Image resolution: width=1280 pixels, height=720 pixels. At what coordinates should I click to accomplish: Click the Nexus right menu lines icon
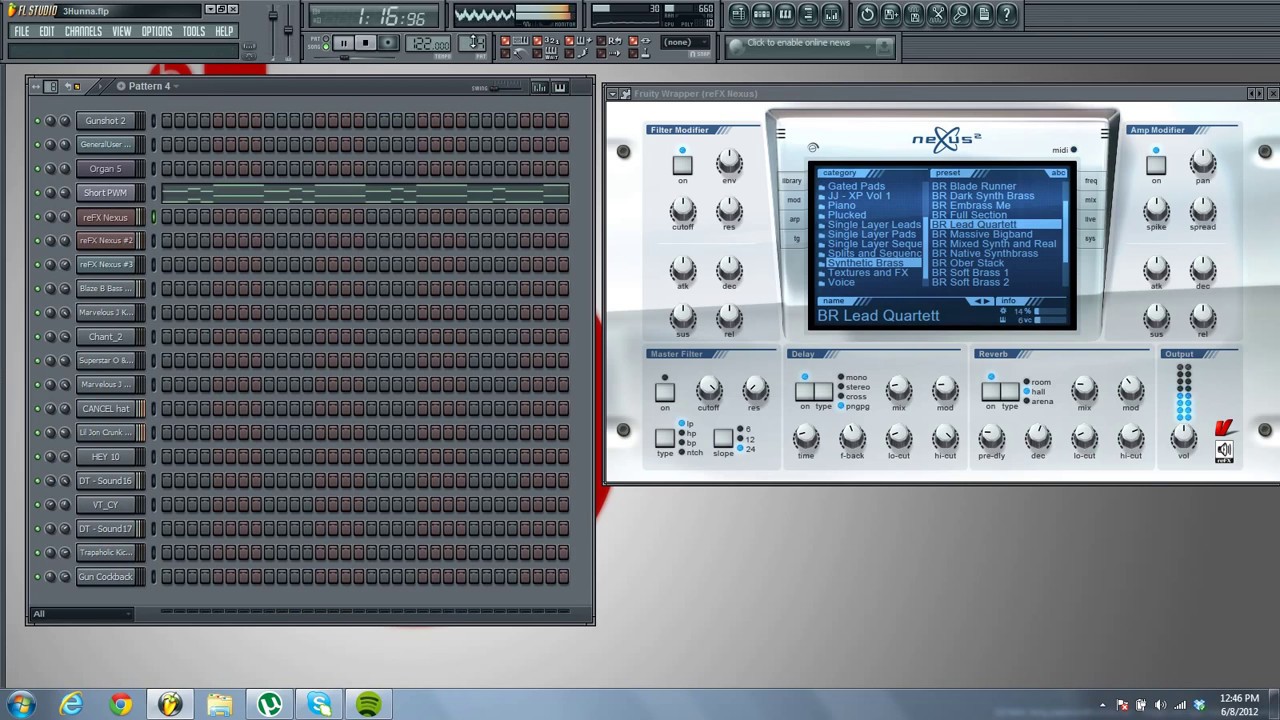point(1104,134)
